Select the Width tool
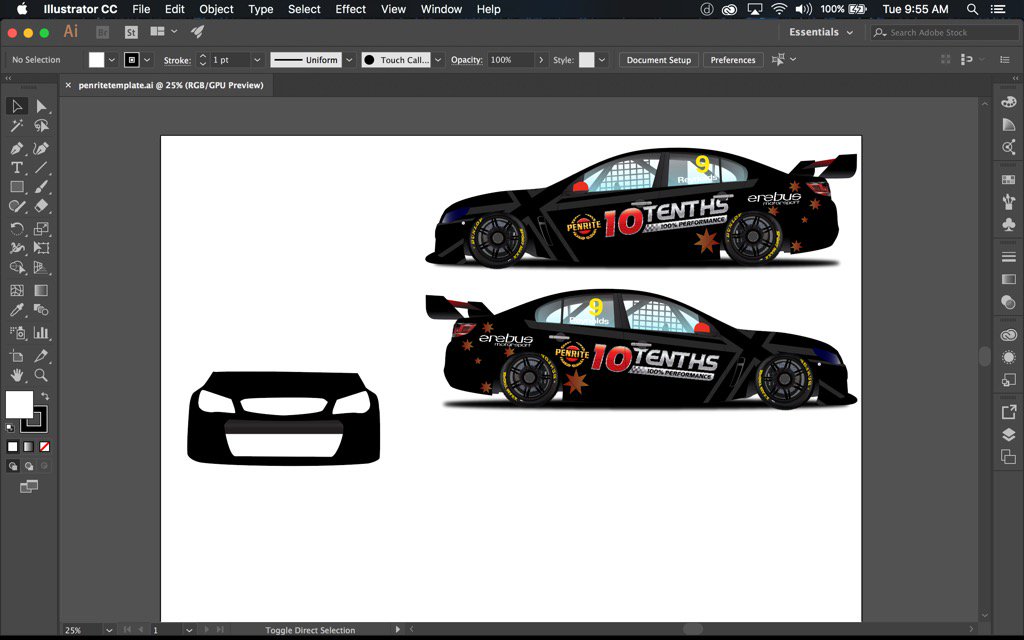The width and height of the screenshot is (1024, 640). coord(17,248)
